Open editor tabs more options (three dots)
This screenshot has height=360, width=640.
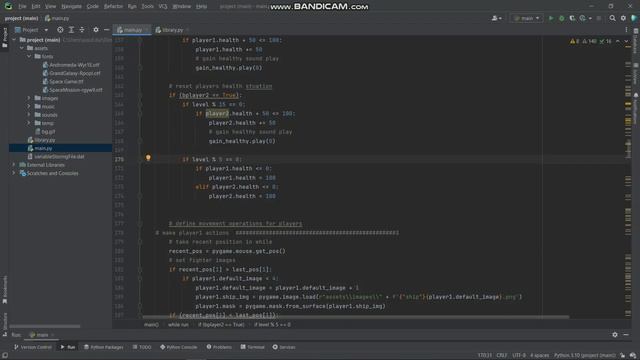pos(626,30)
